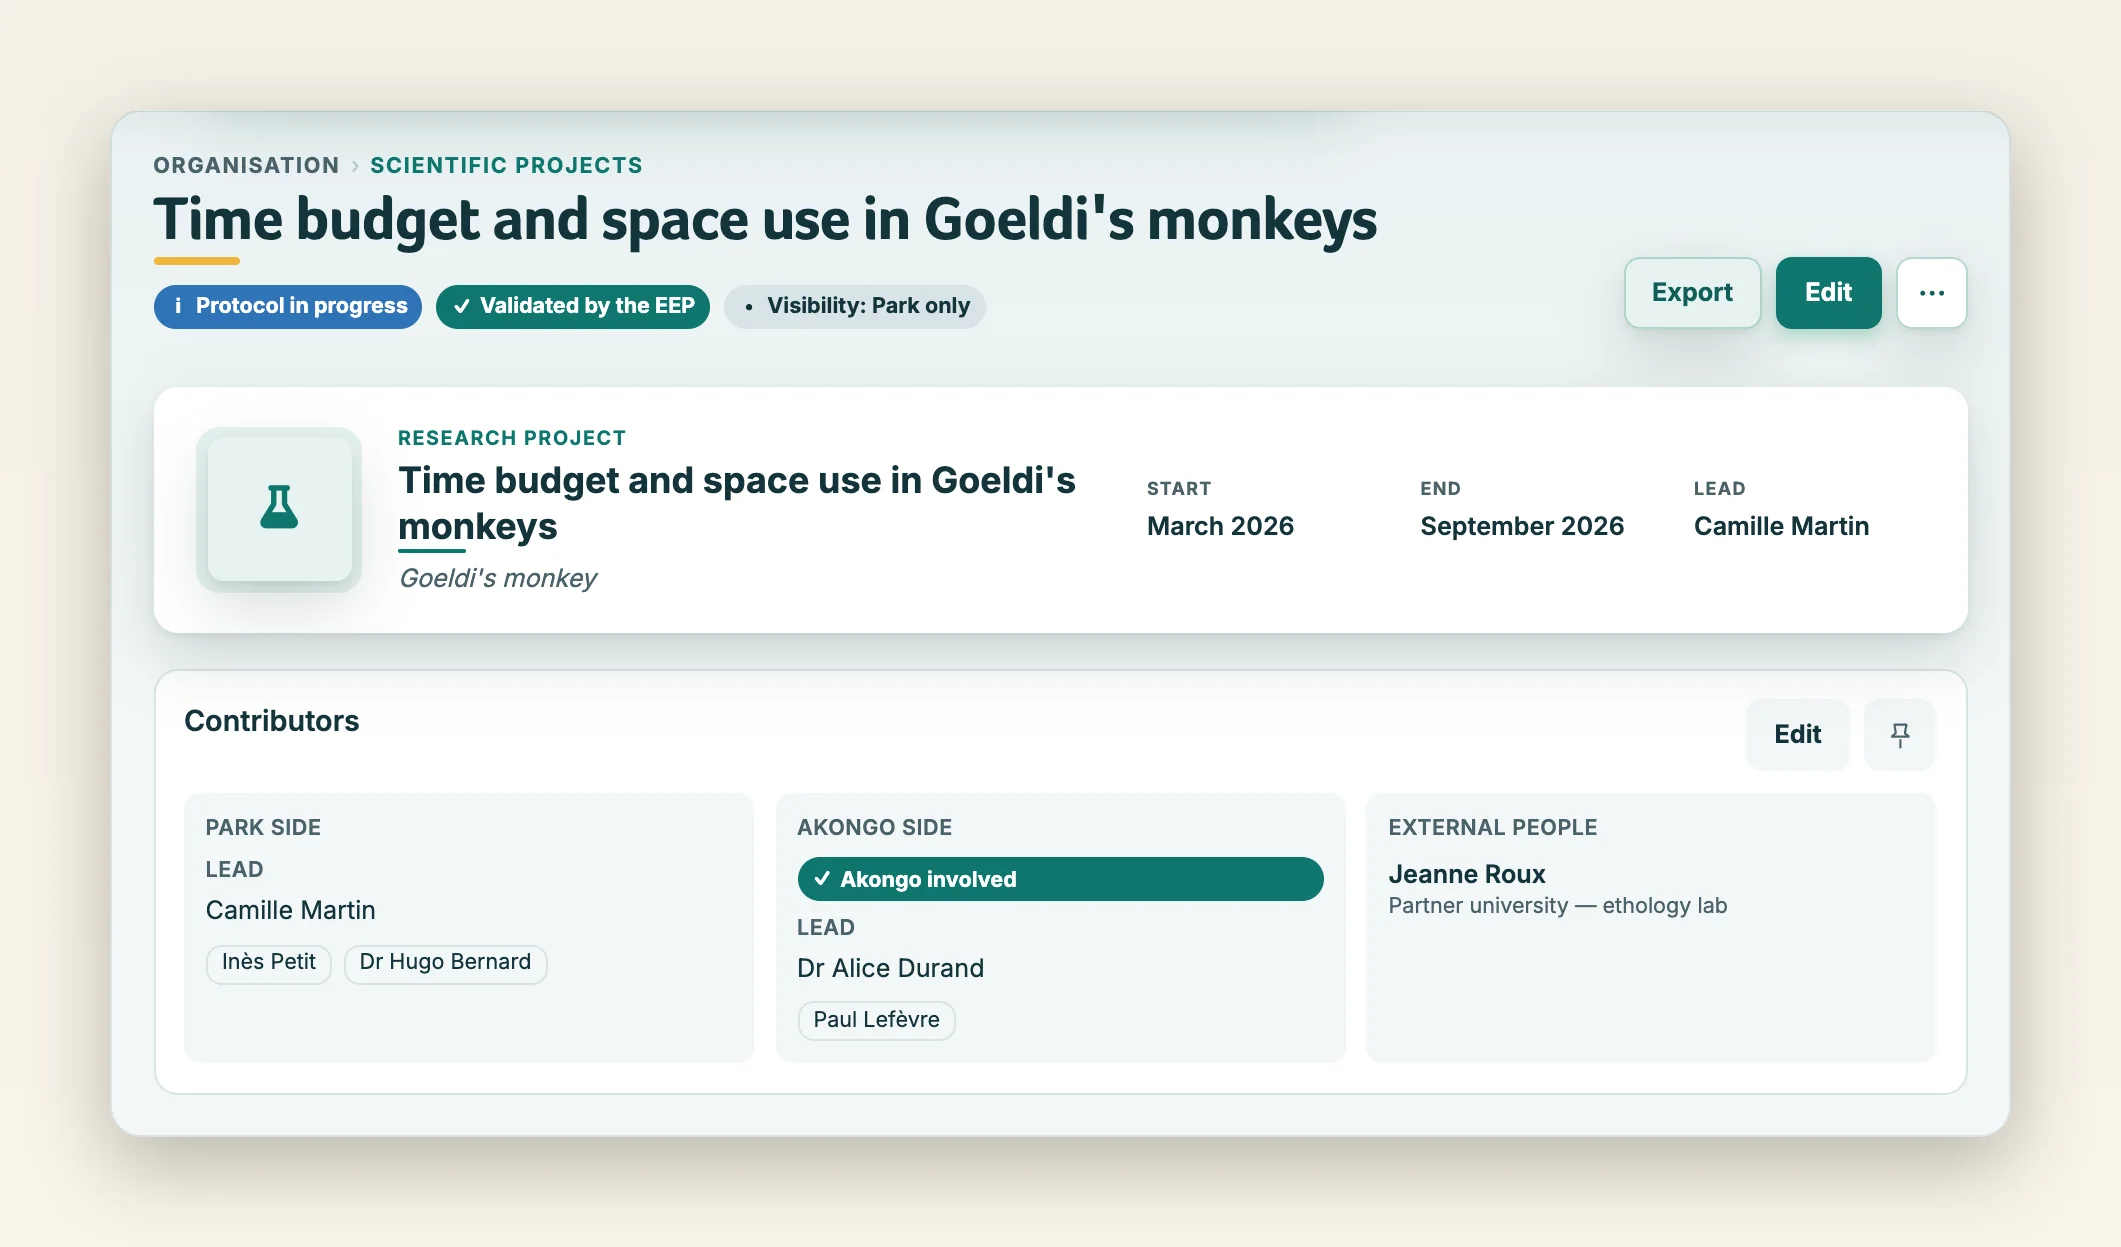This screenshot has width=2121, height=1247.
Task: Click the AKONGO SIDE column heading
Action: pyautogui.click(x=874, y=828)
